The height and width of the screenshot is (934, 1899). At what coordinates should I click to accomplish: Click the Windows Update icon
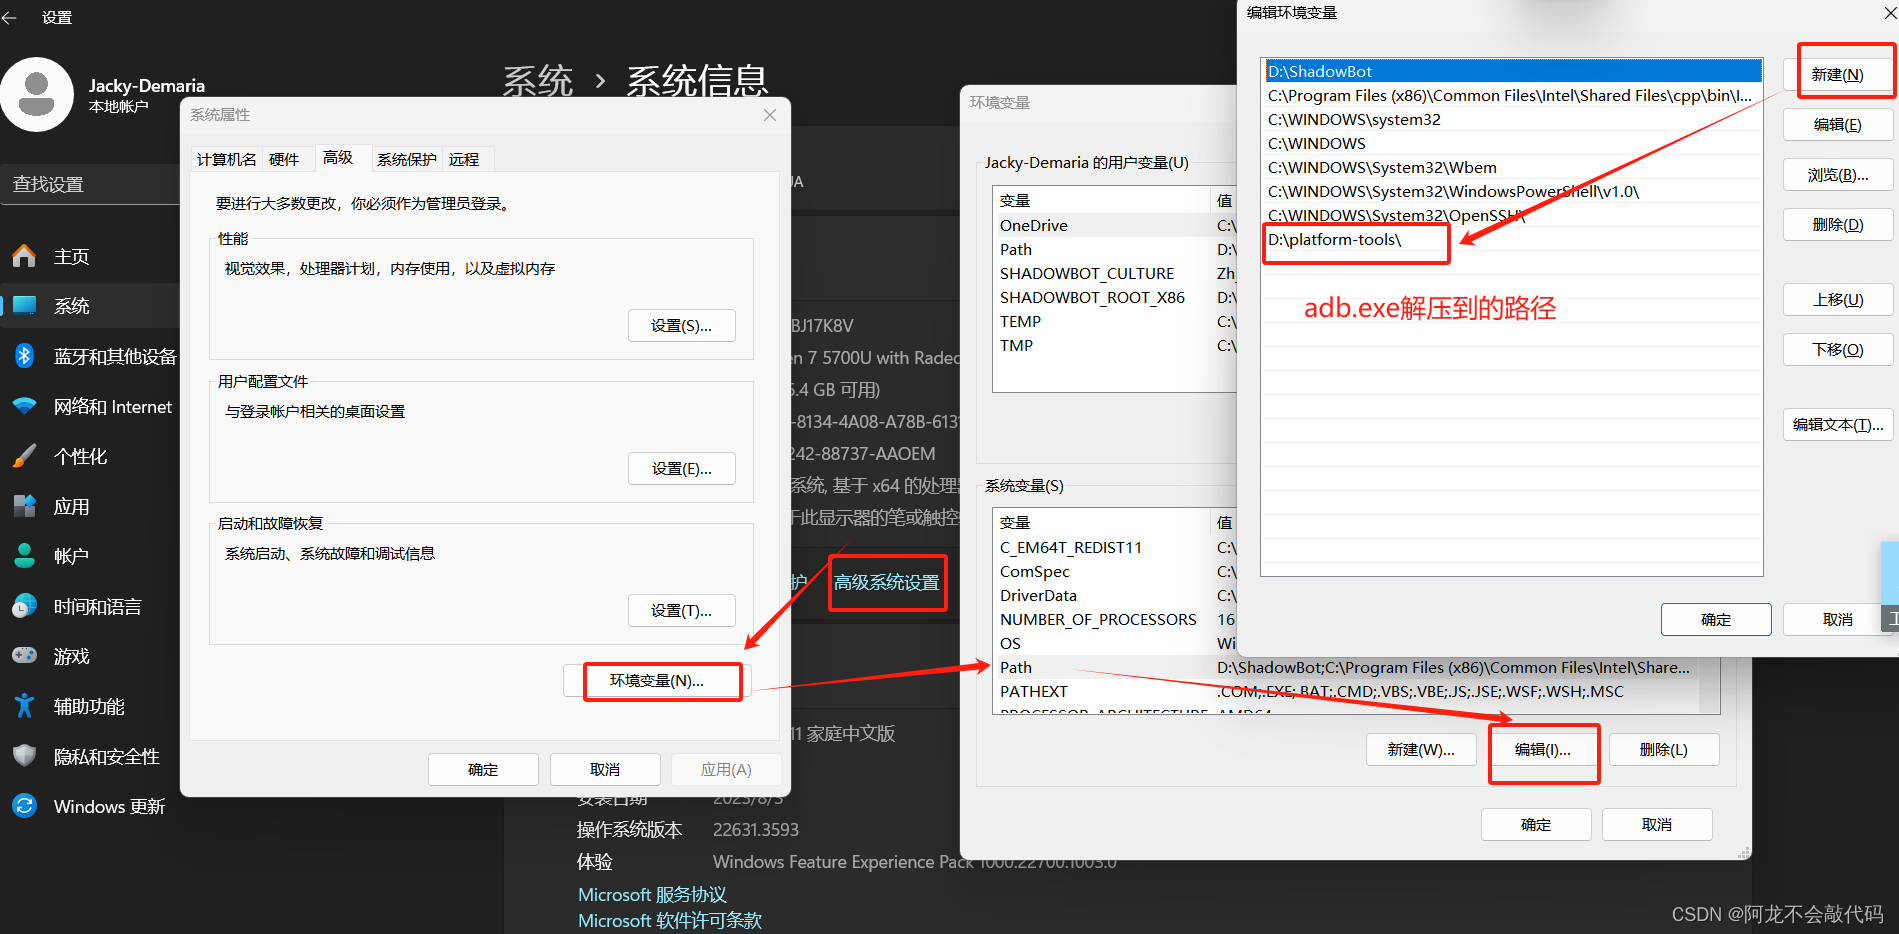[24, 806]
